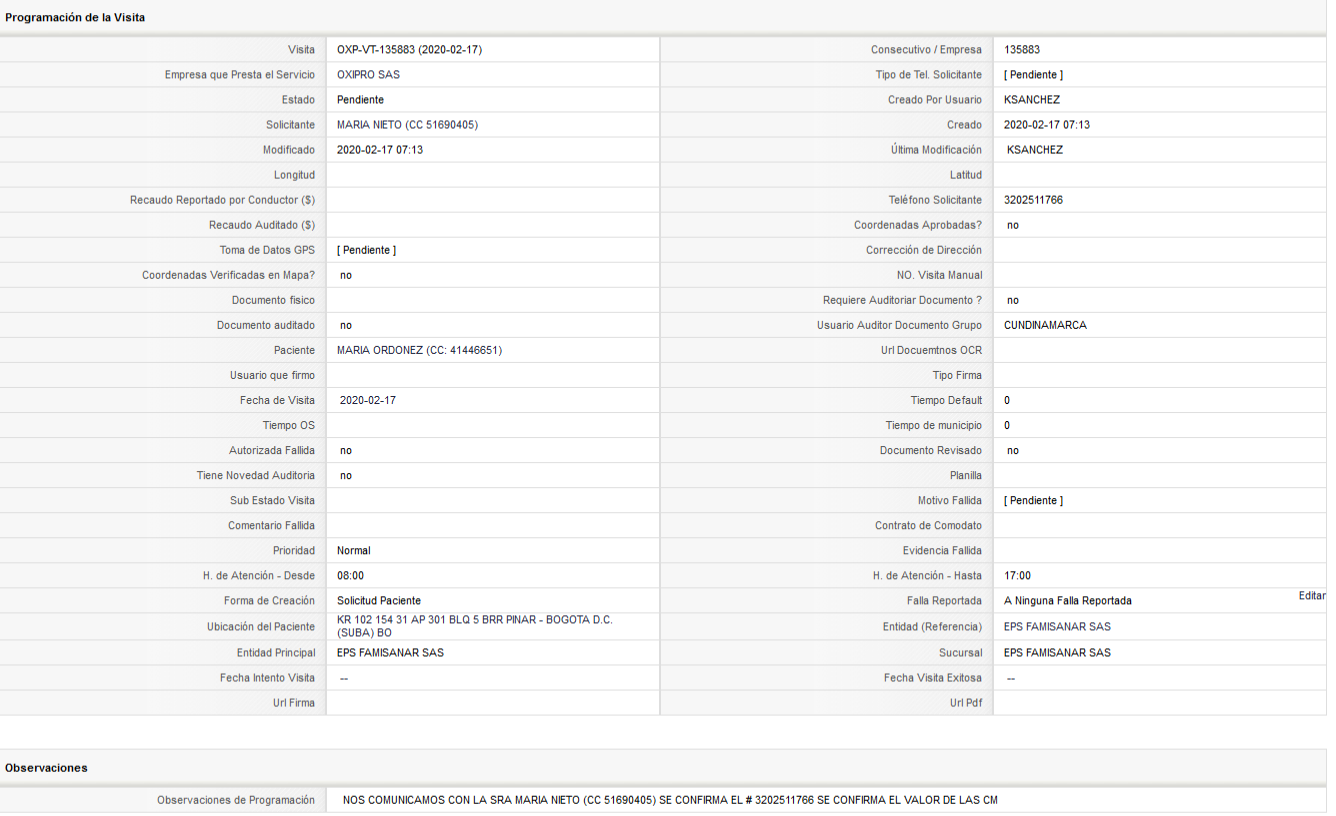The image size is (1336, 816).
Task: Click the Tiempo Default value 0
Action: tap(1007, 400)
